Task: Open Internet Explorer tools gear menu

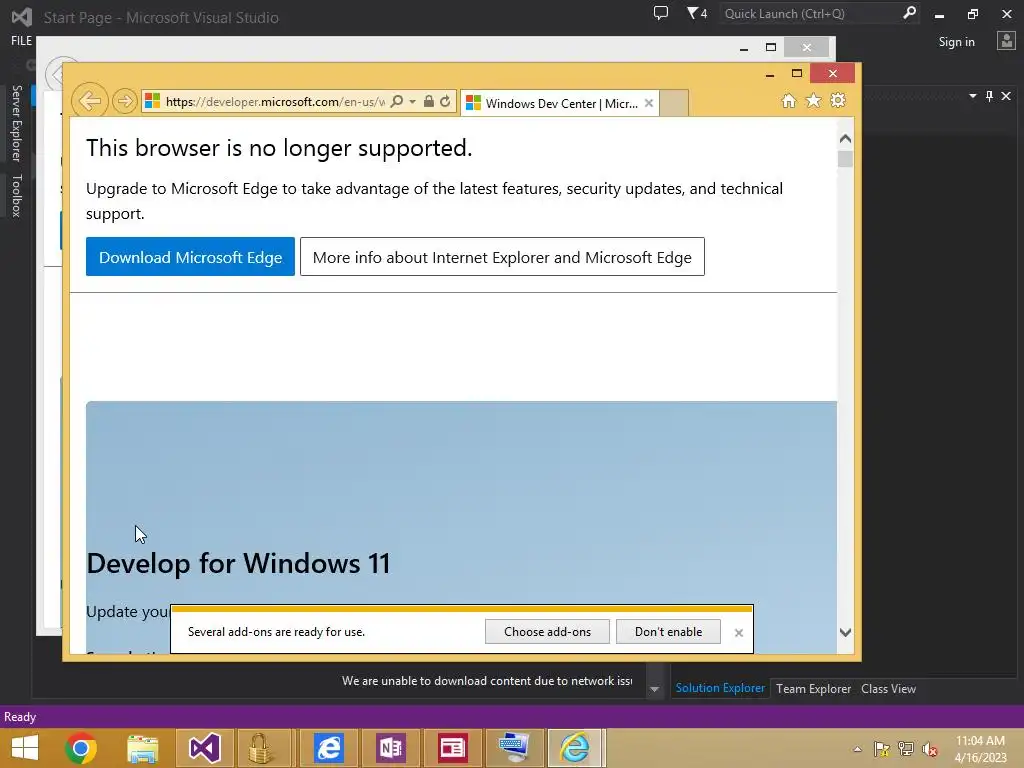Action: point(838,100)
